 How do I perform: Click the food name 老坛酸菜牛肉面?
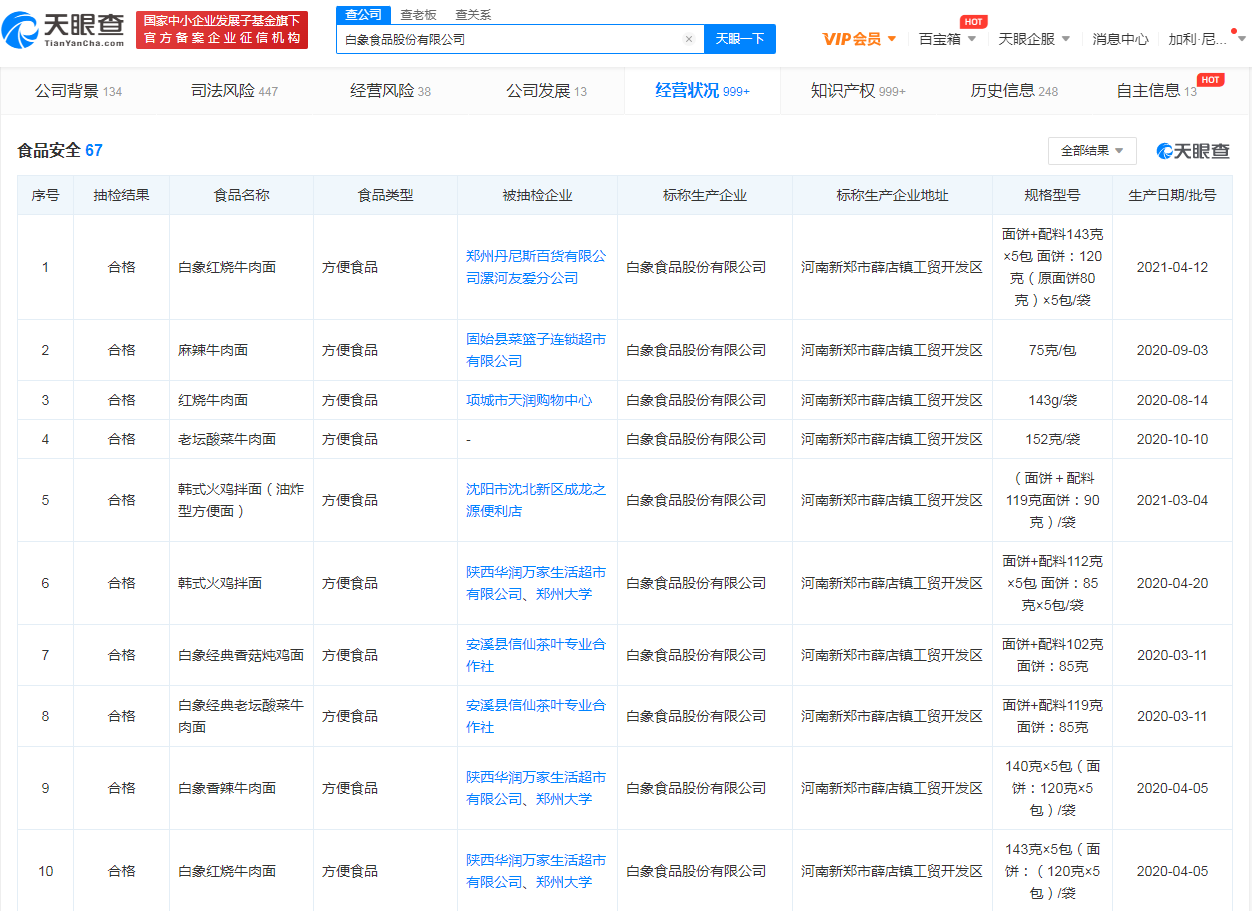pyautogui.click(x=227, y=439)
